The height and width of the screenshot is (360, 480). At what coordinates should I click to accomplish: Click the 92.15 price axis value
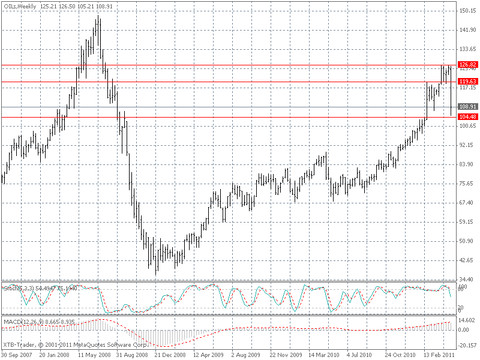[468, 145]
